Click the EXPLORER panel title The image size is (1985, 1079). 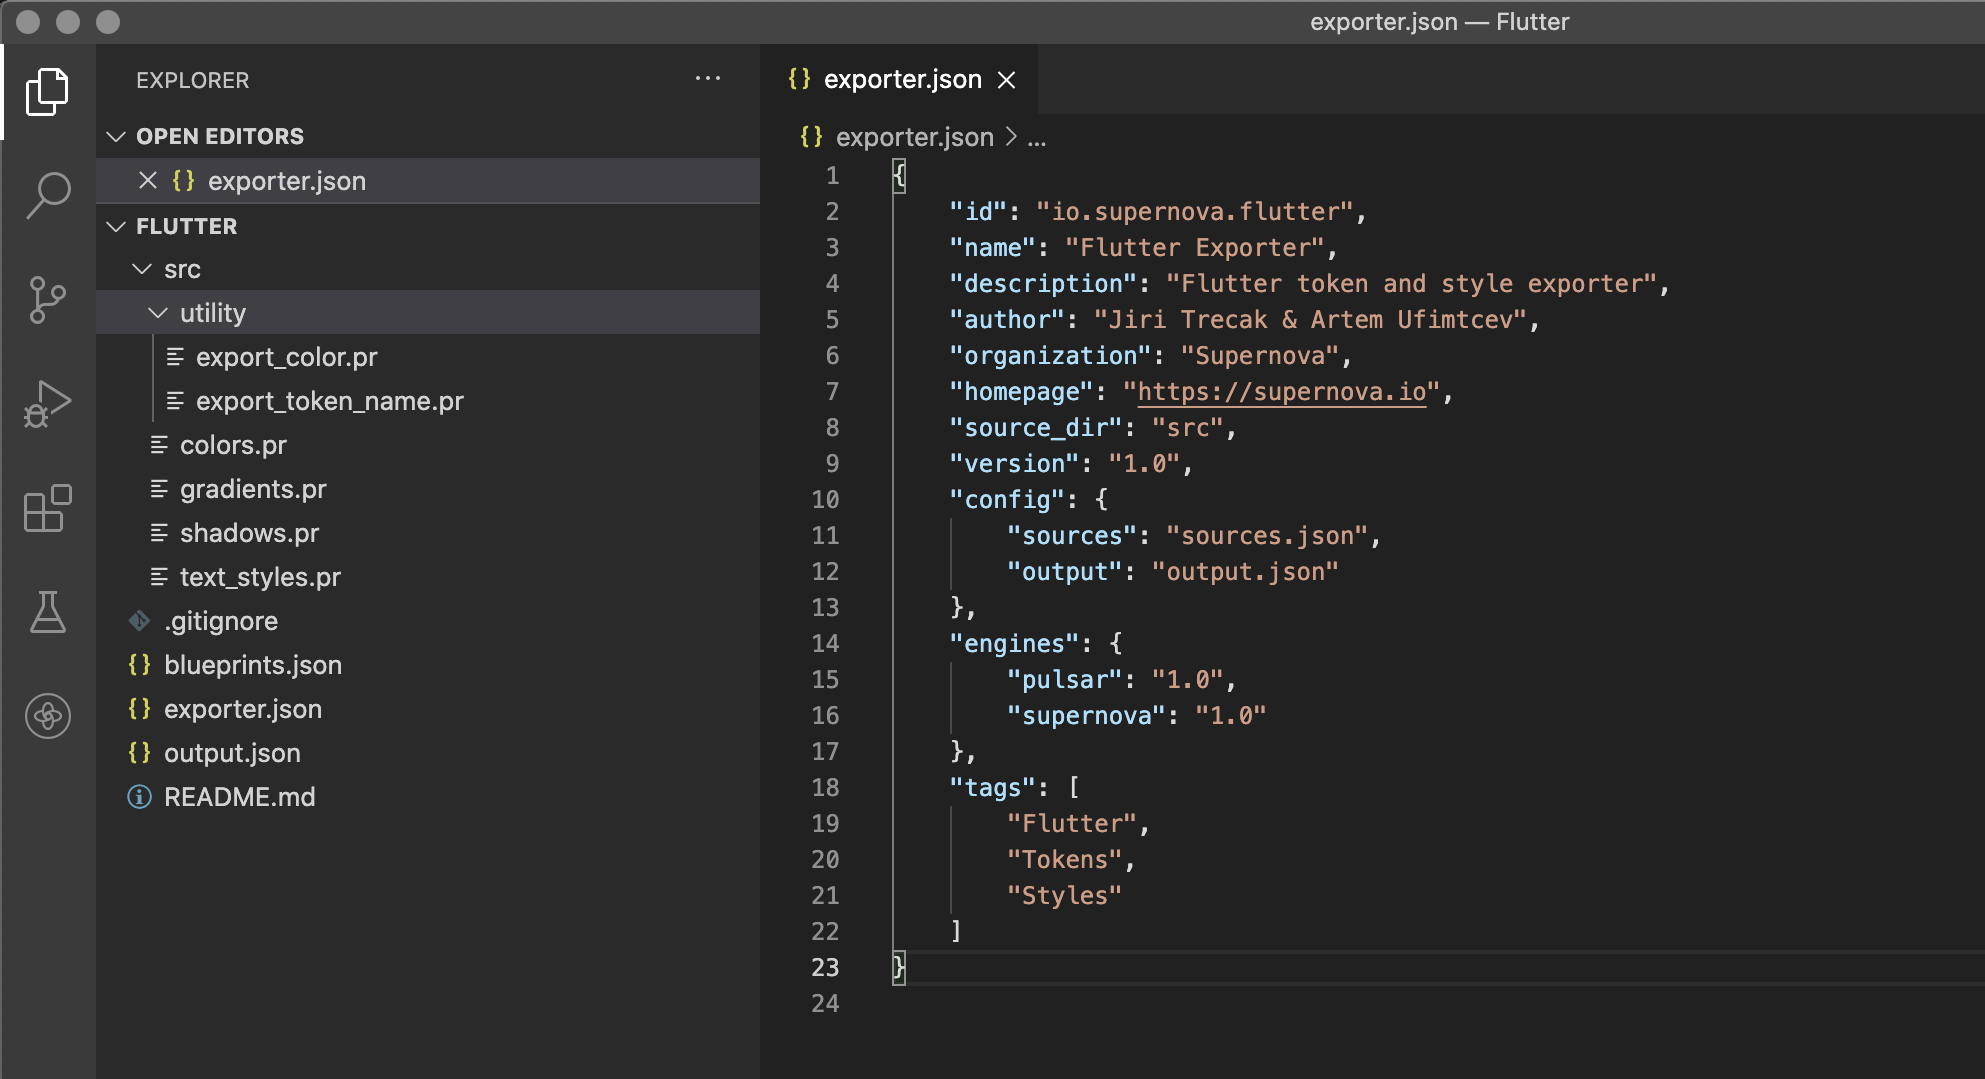click(x=193, y=80)
